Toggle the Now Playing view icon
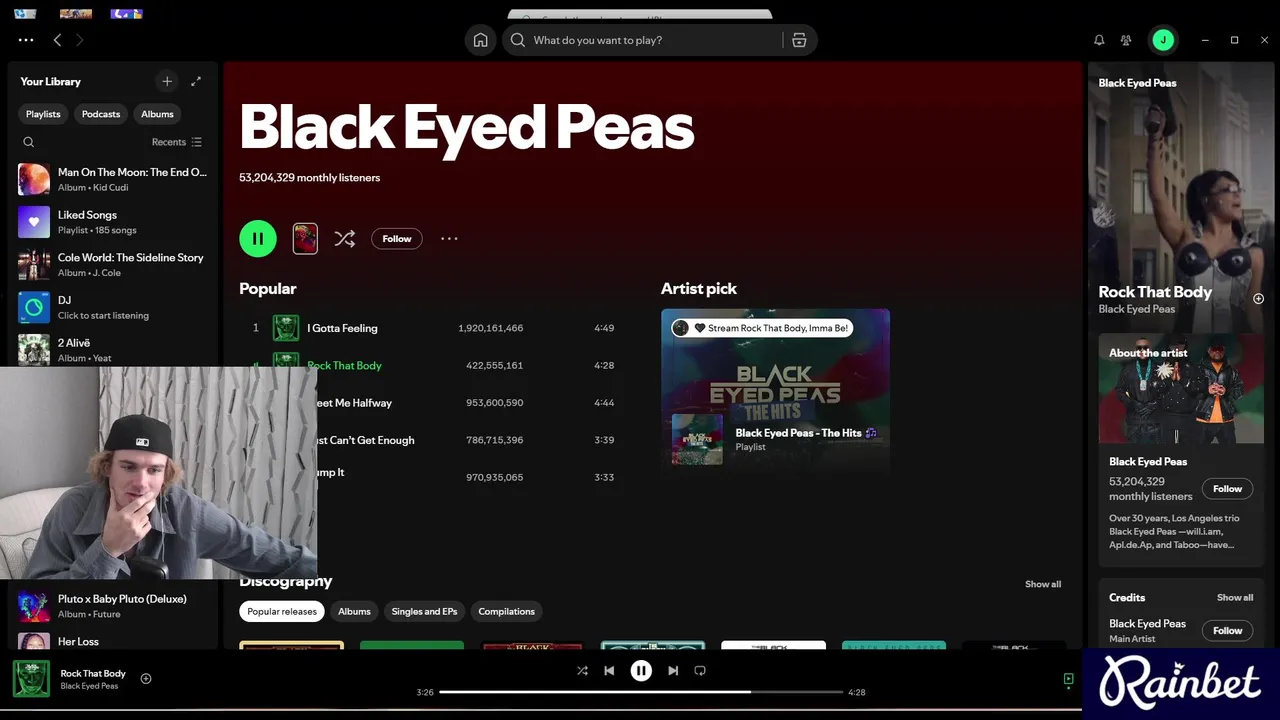The height and width of the screenshot is (720, 1280). click(x=1068, y=679)
